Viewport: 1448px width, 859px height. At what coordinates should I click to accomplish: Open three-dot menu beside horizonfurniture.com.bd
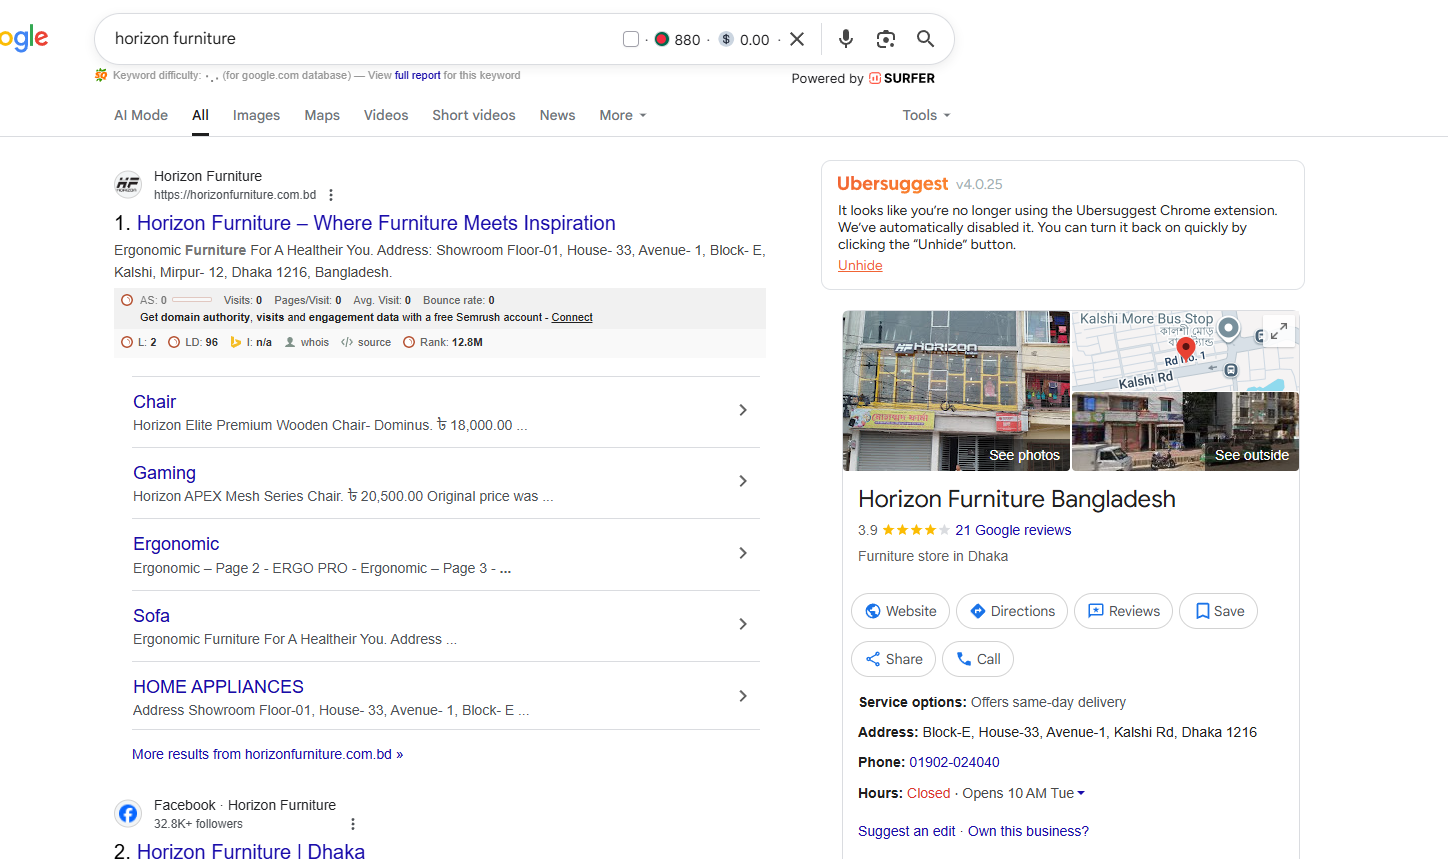point(331,195)
